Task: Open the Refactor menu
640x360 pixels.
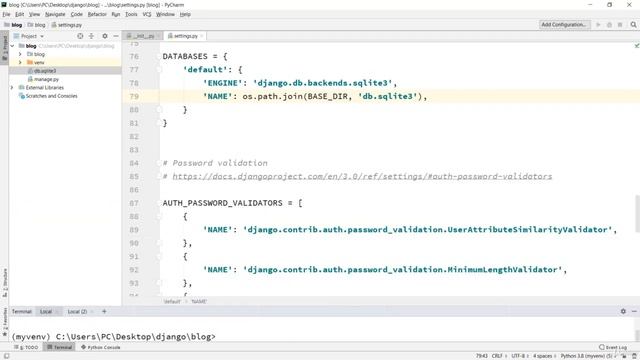Action: point(97,14)
